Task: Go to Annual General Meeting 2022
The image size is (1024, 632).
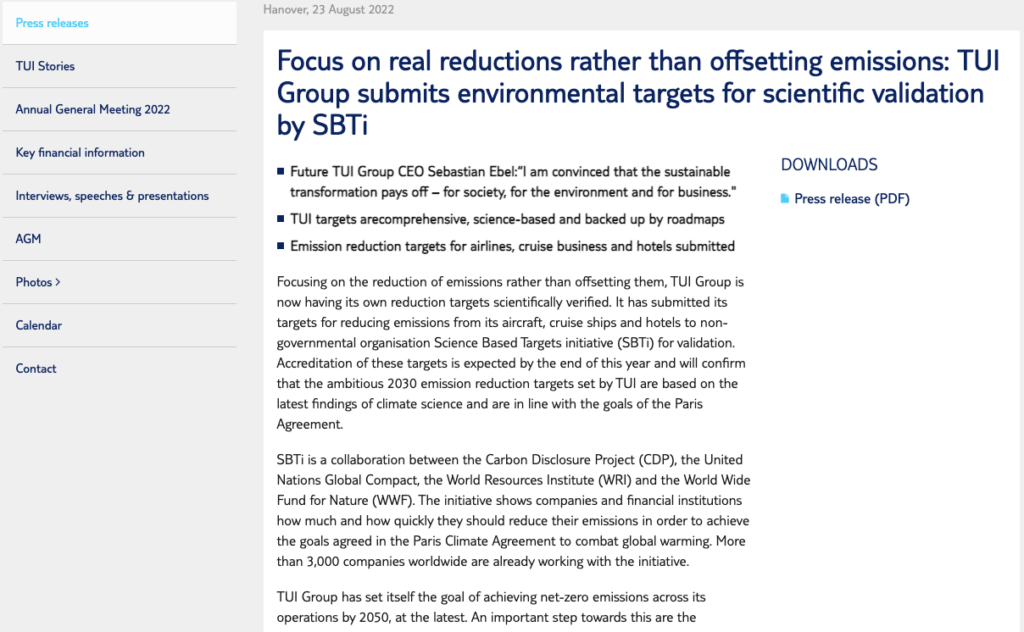Action: point(93,110)
